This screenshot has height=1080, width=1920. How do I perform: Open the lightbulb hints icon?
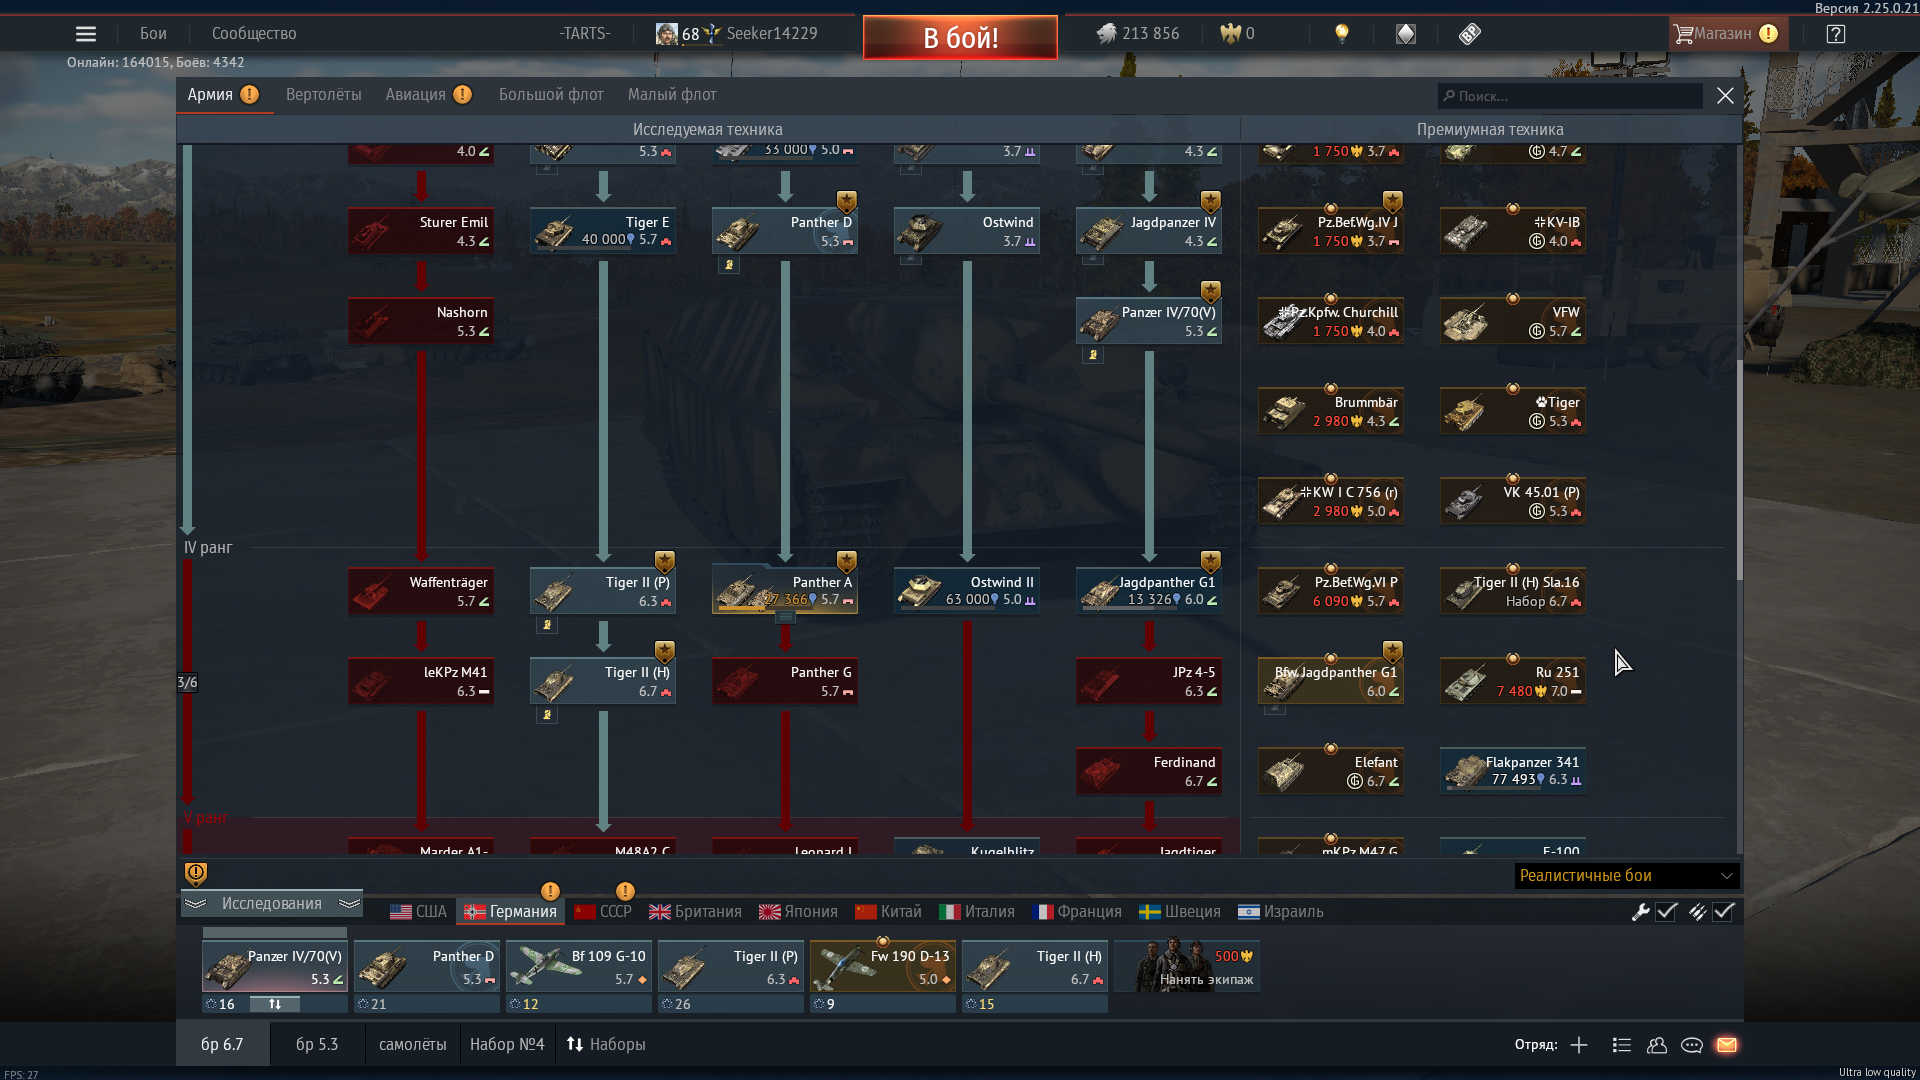coord(1342,34)
